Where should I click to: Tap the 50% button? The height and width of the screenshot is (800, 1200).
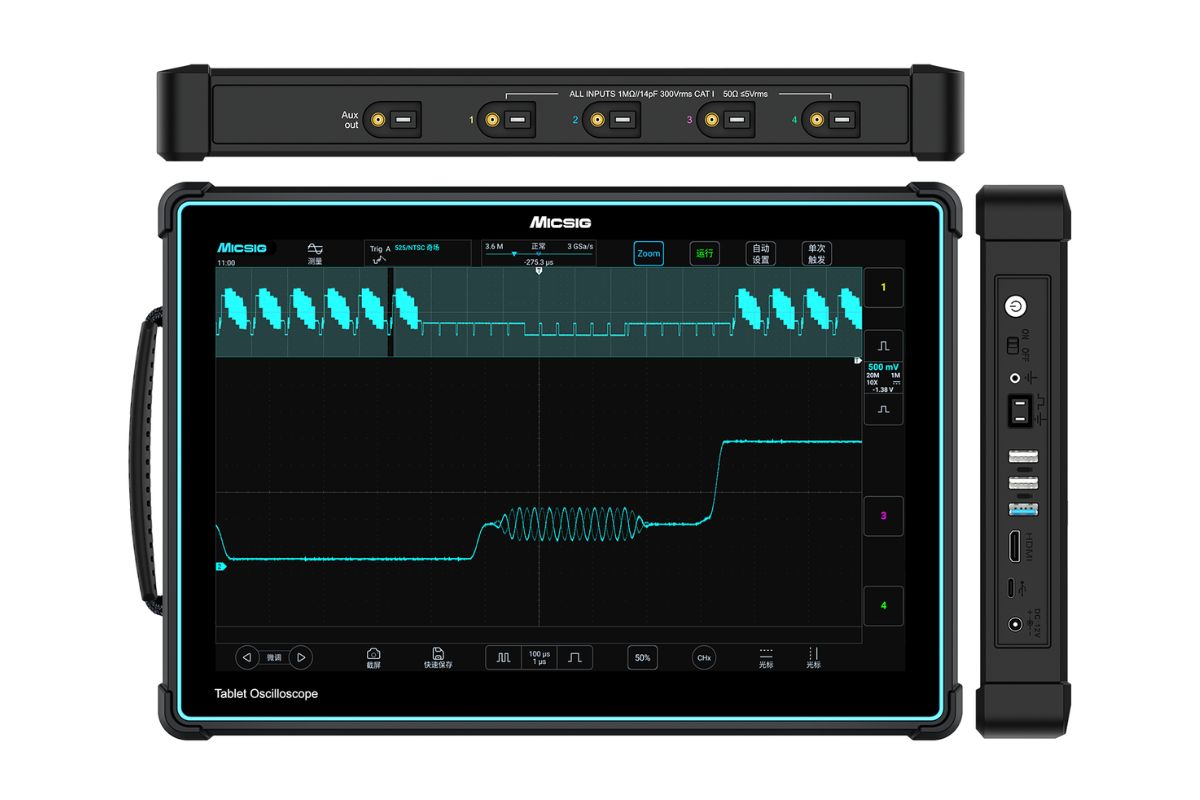click(643, 657)
